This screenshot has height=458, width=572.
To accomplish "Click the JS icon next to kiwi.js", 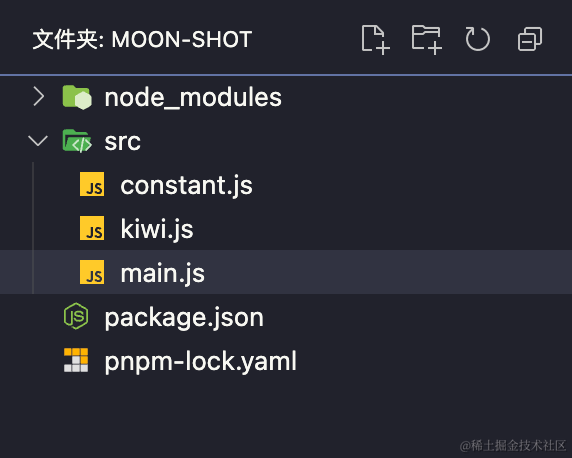I will 92,228.
